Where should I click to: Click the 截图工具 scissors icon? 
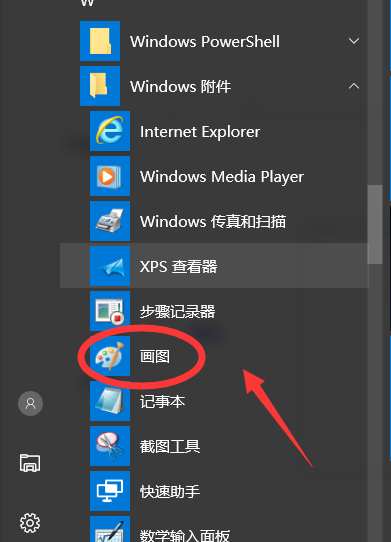coord(110,446)
